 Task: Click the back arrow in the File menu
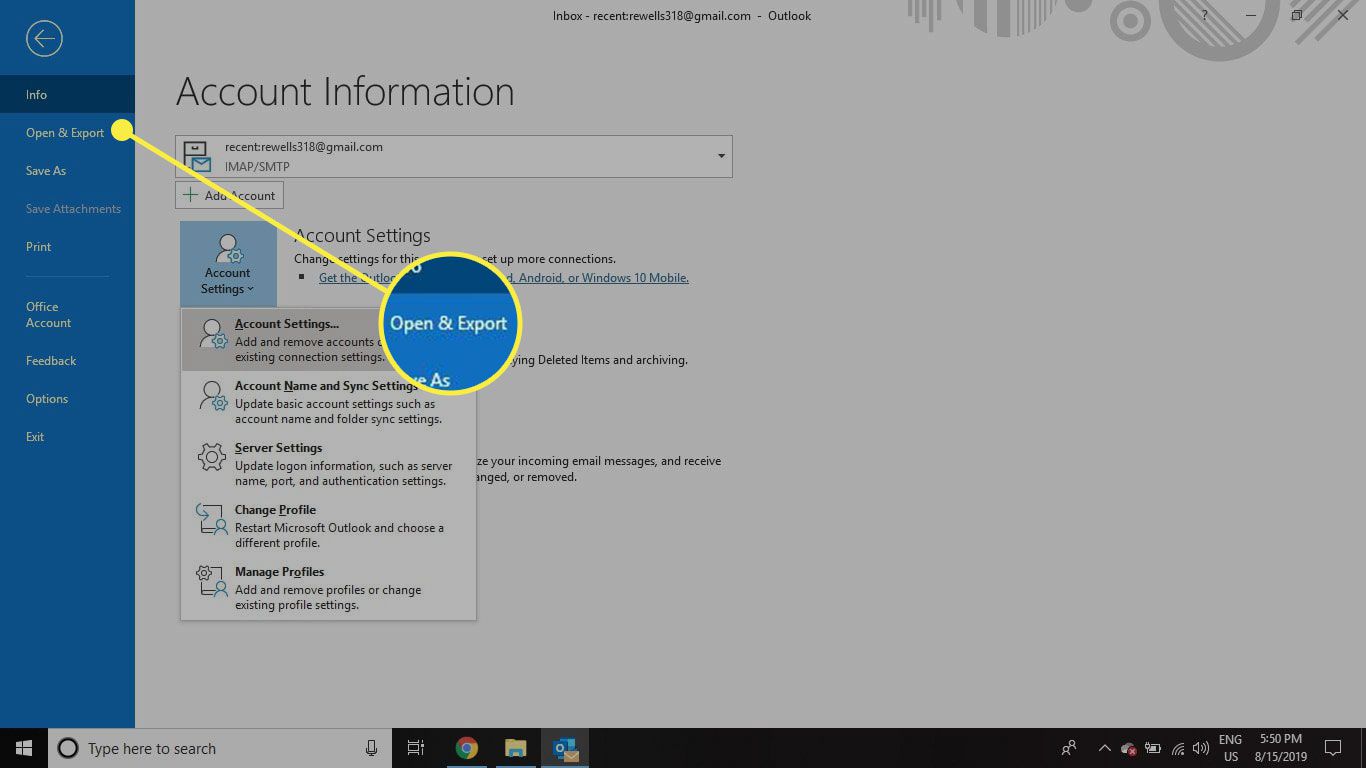pos(44,39)
